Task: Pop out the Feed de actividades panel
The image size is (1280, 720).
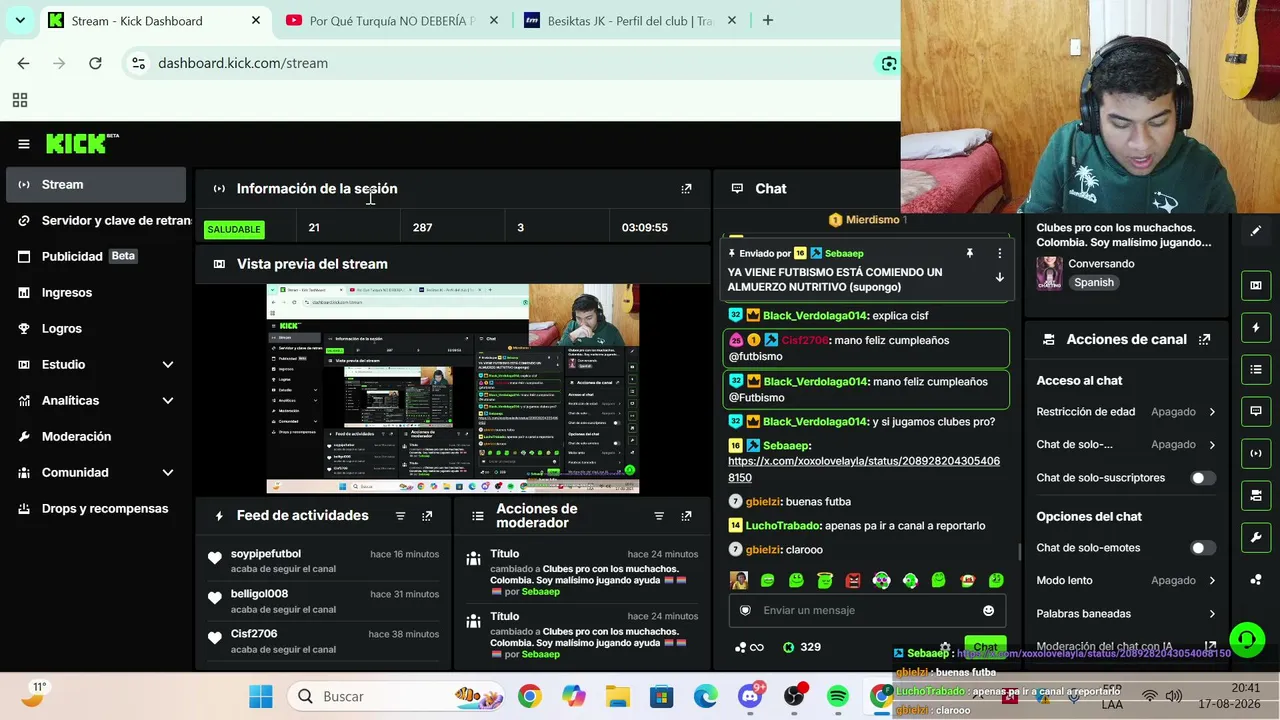Action: tap(427, 516)
